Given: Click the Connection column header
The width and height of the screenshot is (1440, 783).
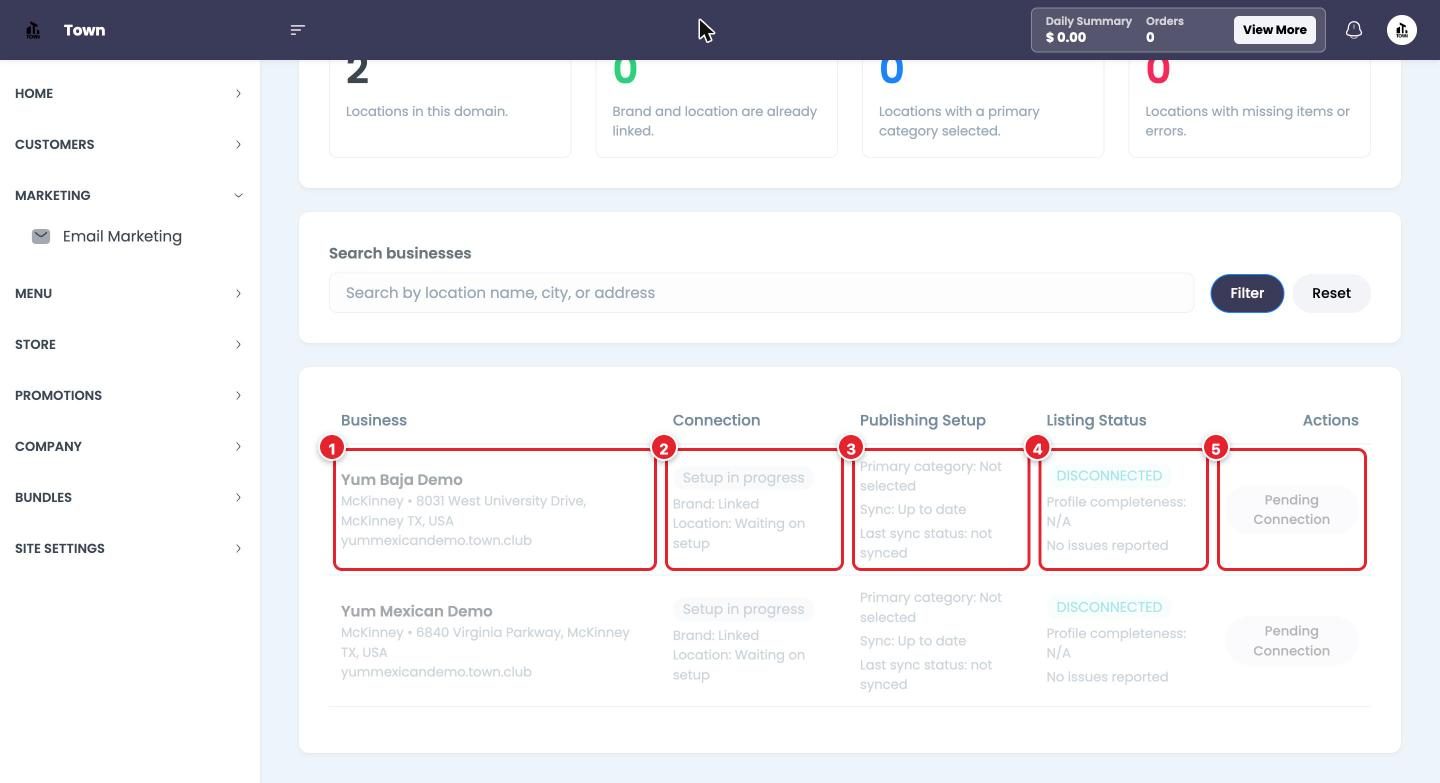Looking at the screenshot, I should tap(716, 420).
